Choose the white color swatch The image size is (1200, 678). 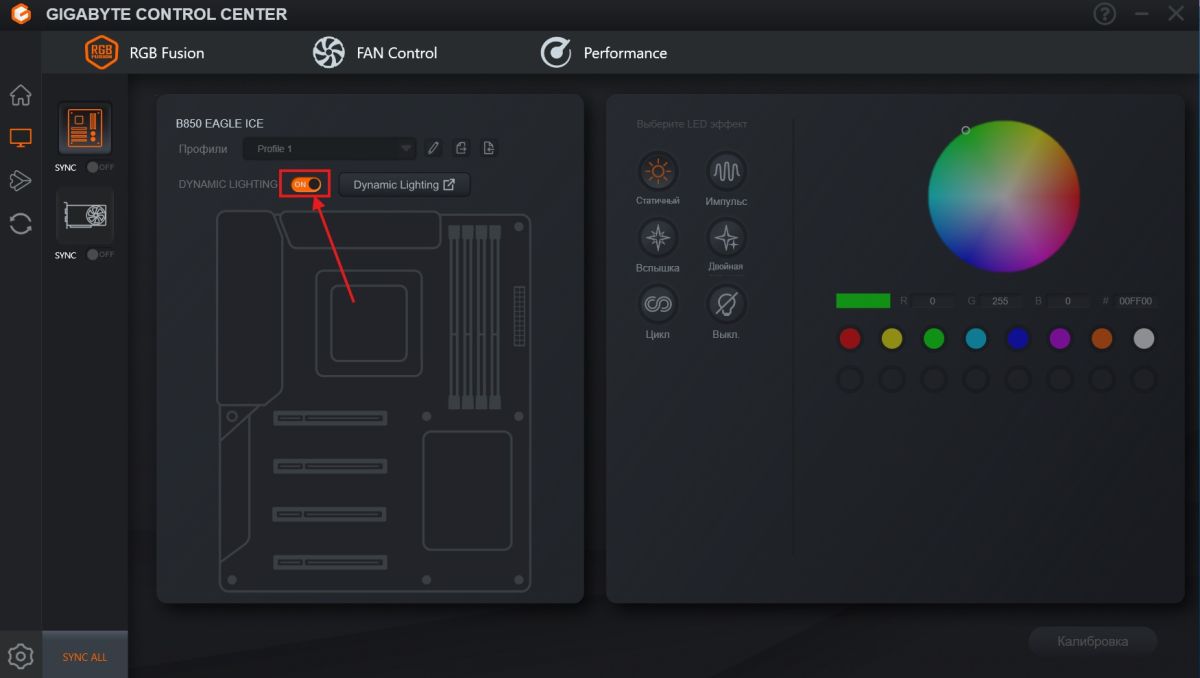click(1144, 339)
